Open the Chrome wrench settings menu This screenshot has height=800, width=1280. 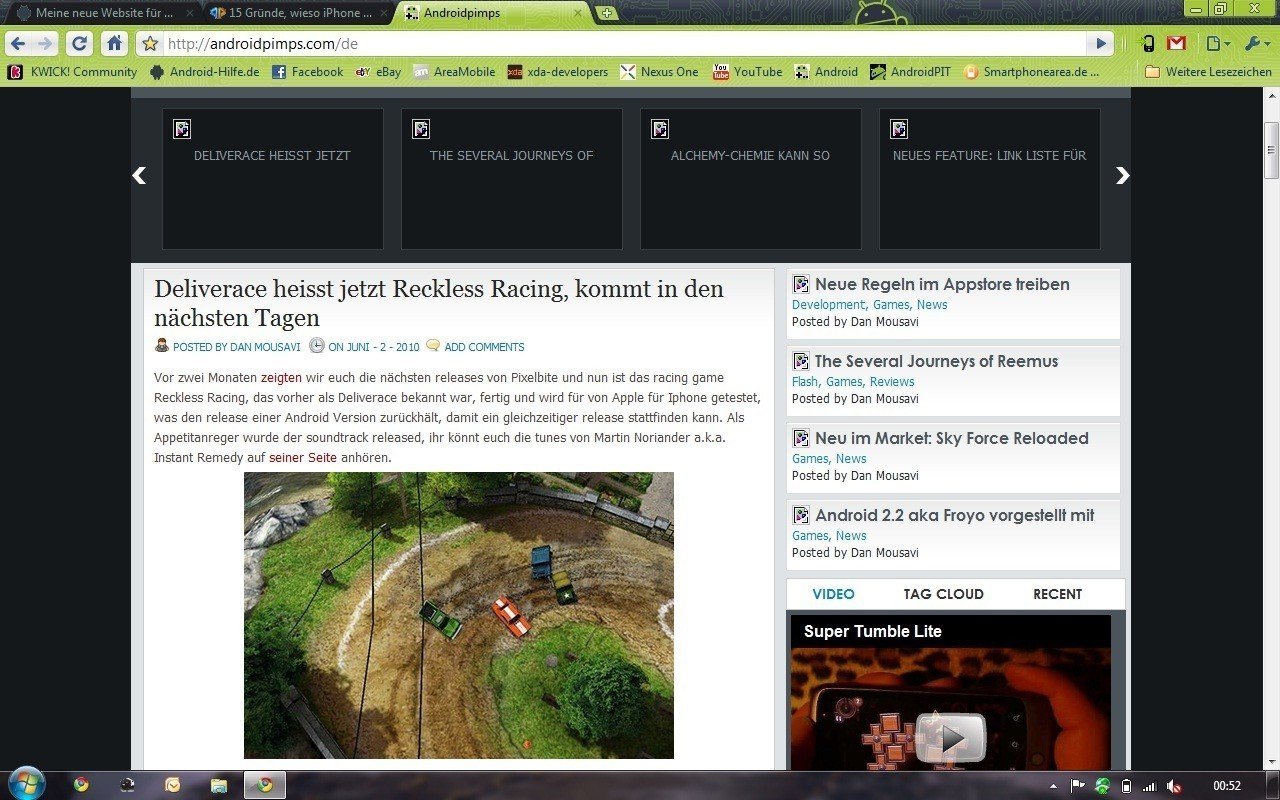1255,44
